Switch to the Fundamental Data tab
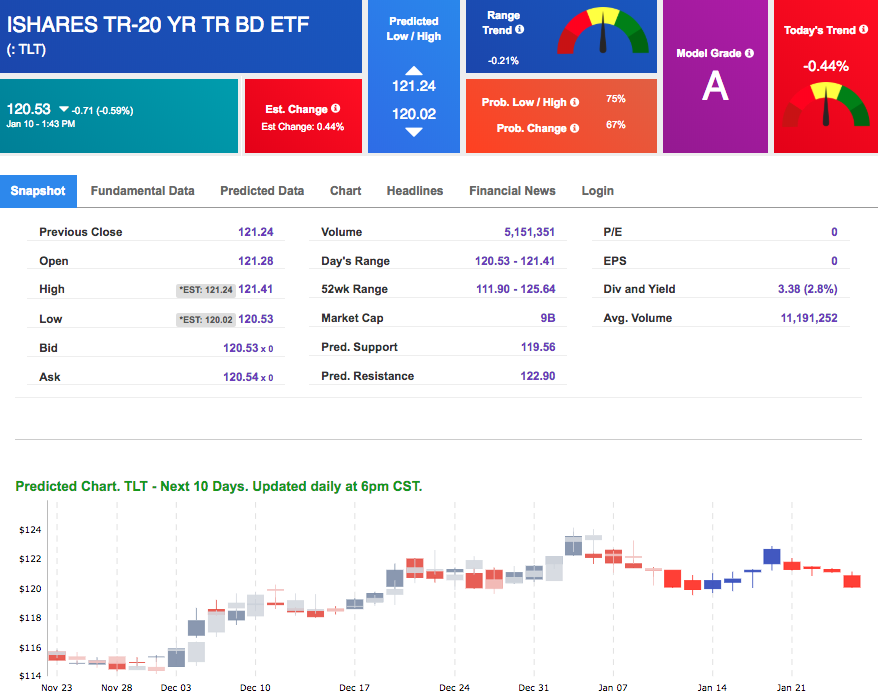Image resolution: width=878 pixels, height=698 pixels. tap(142, 191)
